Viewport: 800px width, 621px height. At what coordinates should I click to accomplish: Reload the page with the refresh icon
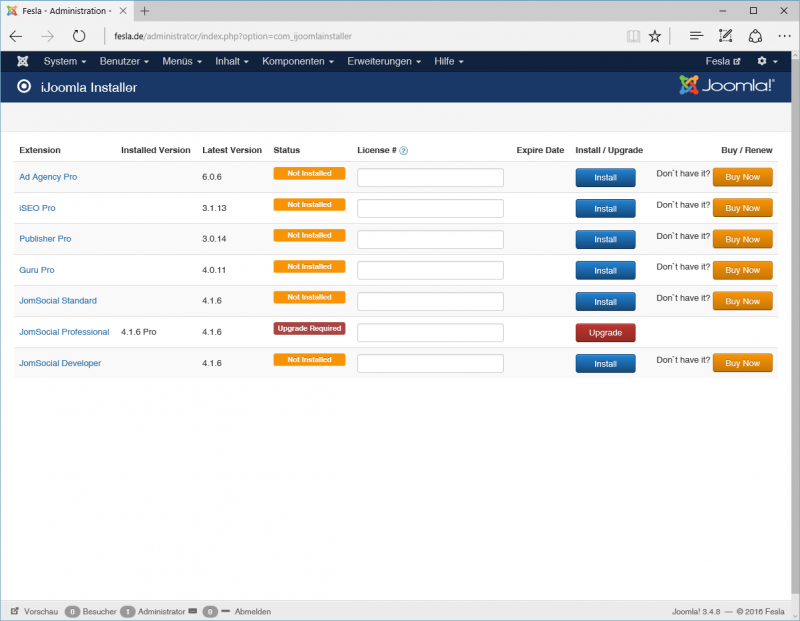(79, 36)
